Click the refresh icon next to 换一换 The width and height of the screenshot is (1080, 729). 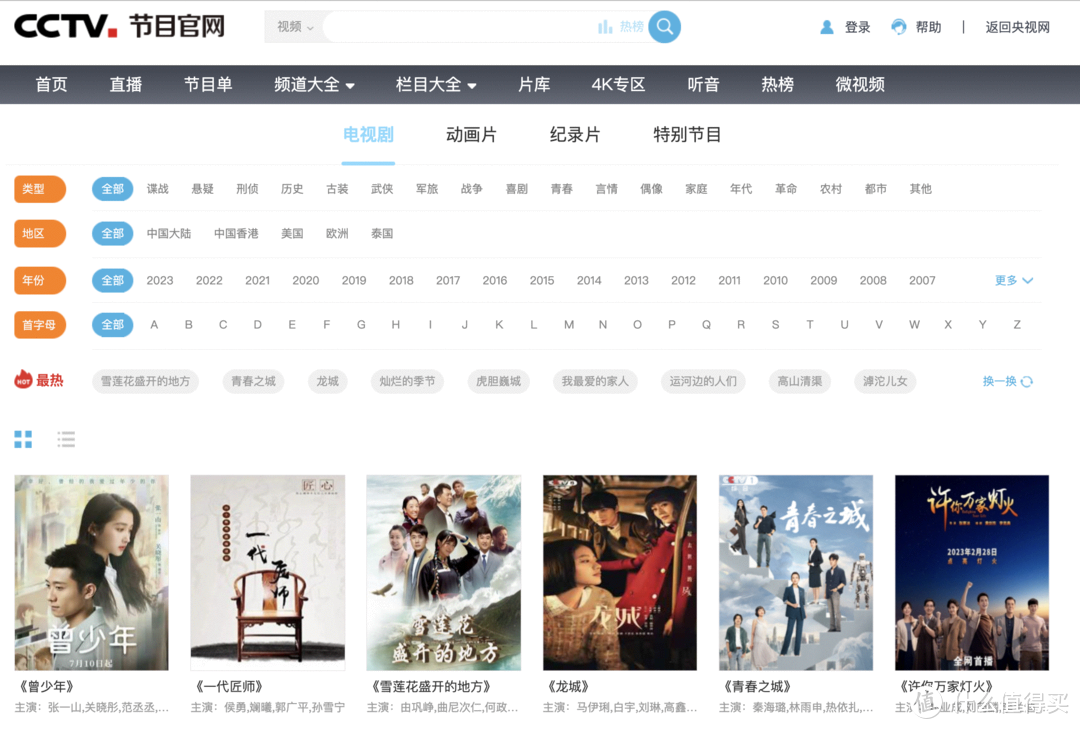pyautogui.click(x=1027, y=382)
